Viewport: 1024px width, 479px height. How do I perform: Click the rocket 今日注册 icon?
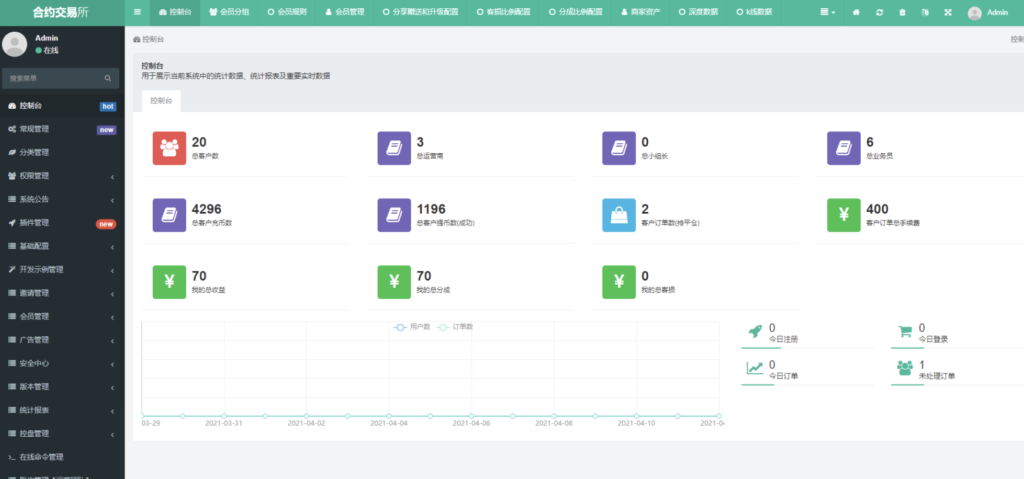[754, 332]
